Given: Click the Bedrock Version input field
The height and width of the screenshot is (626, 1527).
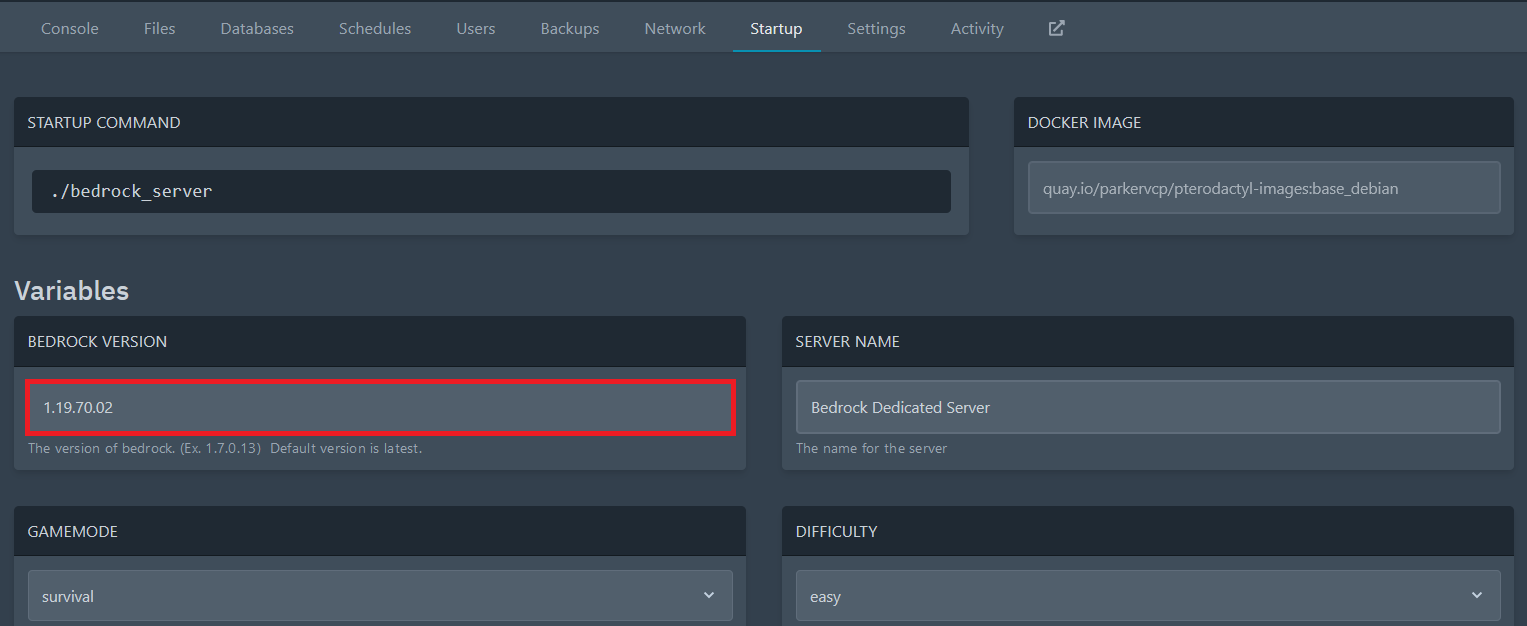Looking at the screenshot, I should [x=380, y=407].
